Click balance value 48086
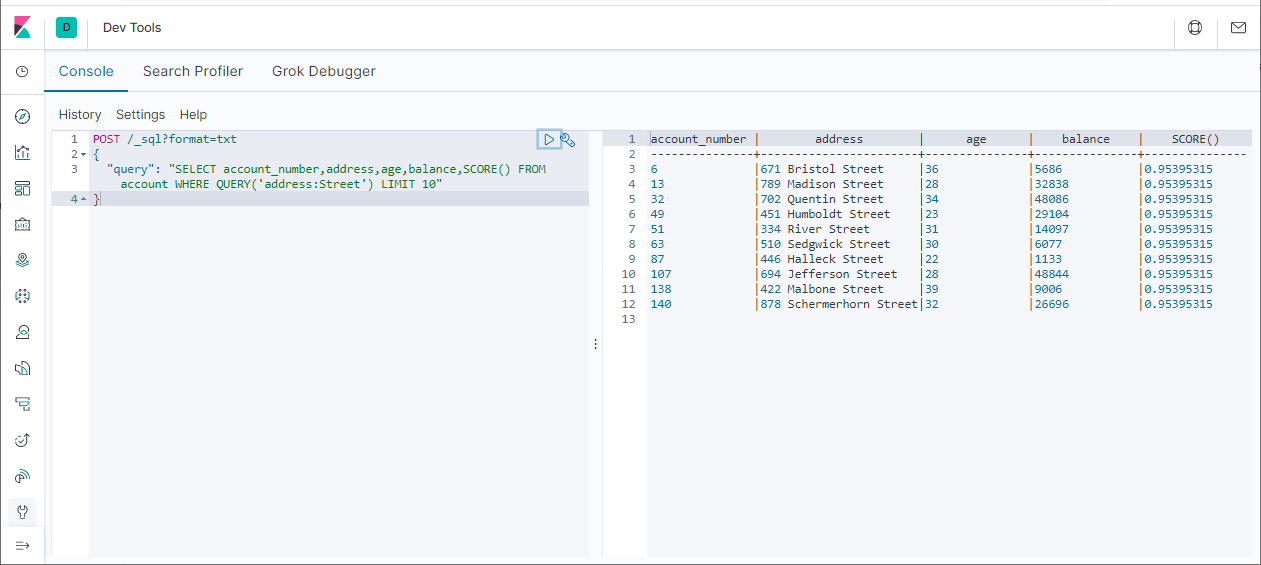Image resolution: width=1261 pixels, height=565 pixels. 1052,200
